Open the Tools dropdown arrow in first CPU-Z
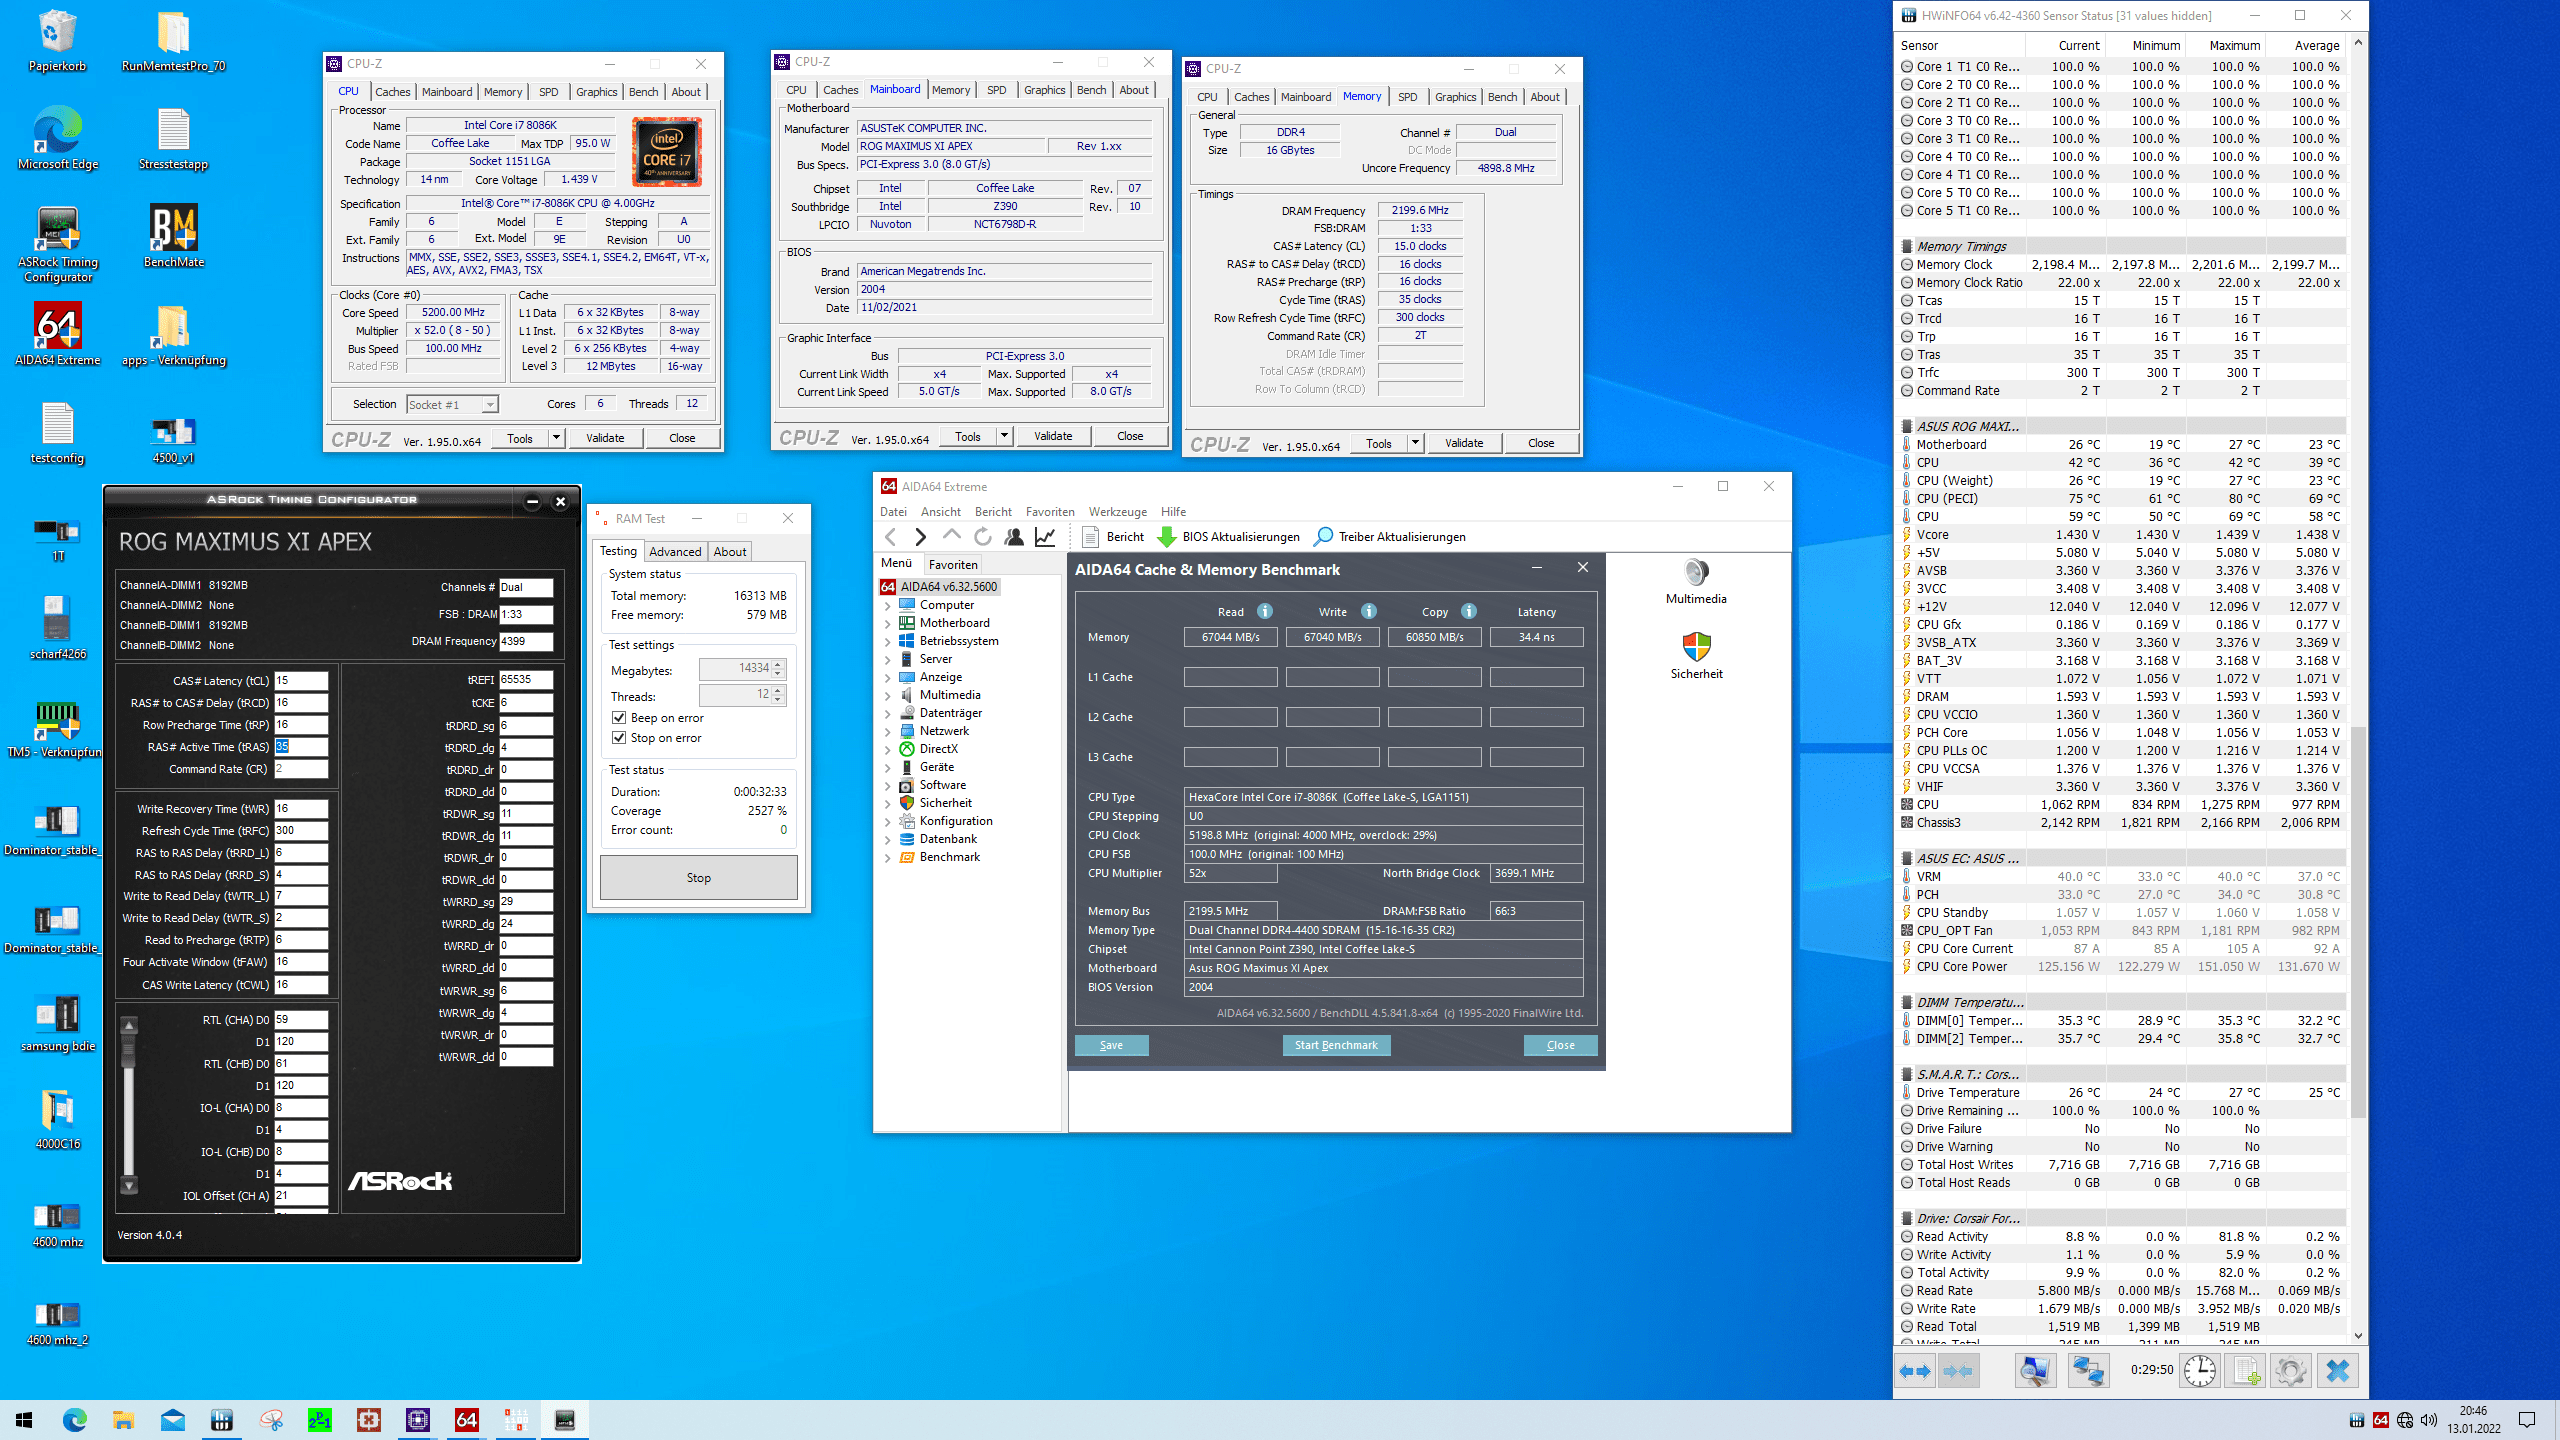The image size is (2560, 1440). tap(556, 438)
